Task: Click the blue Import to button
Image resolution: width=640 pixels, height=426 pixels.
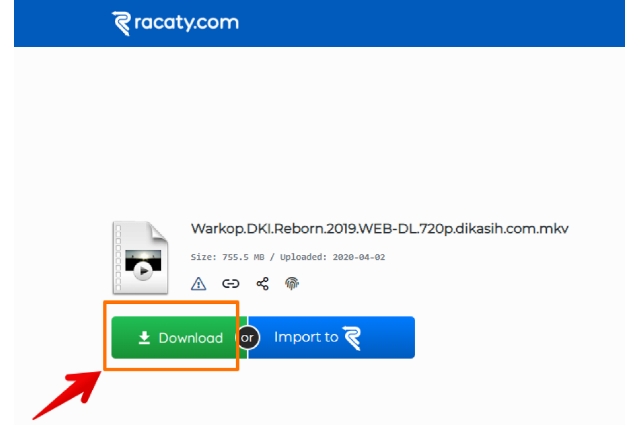Action: (331, 337)
